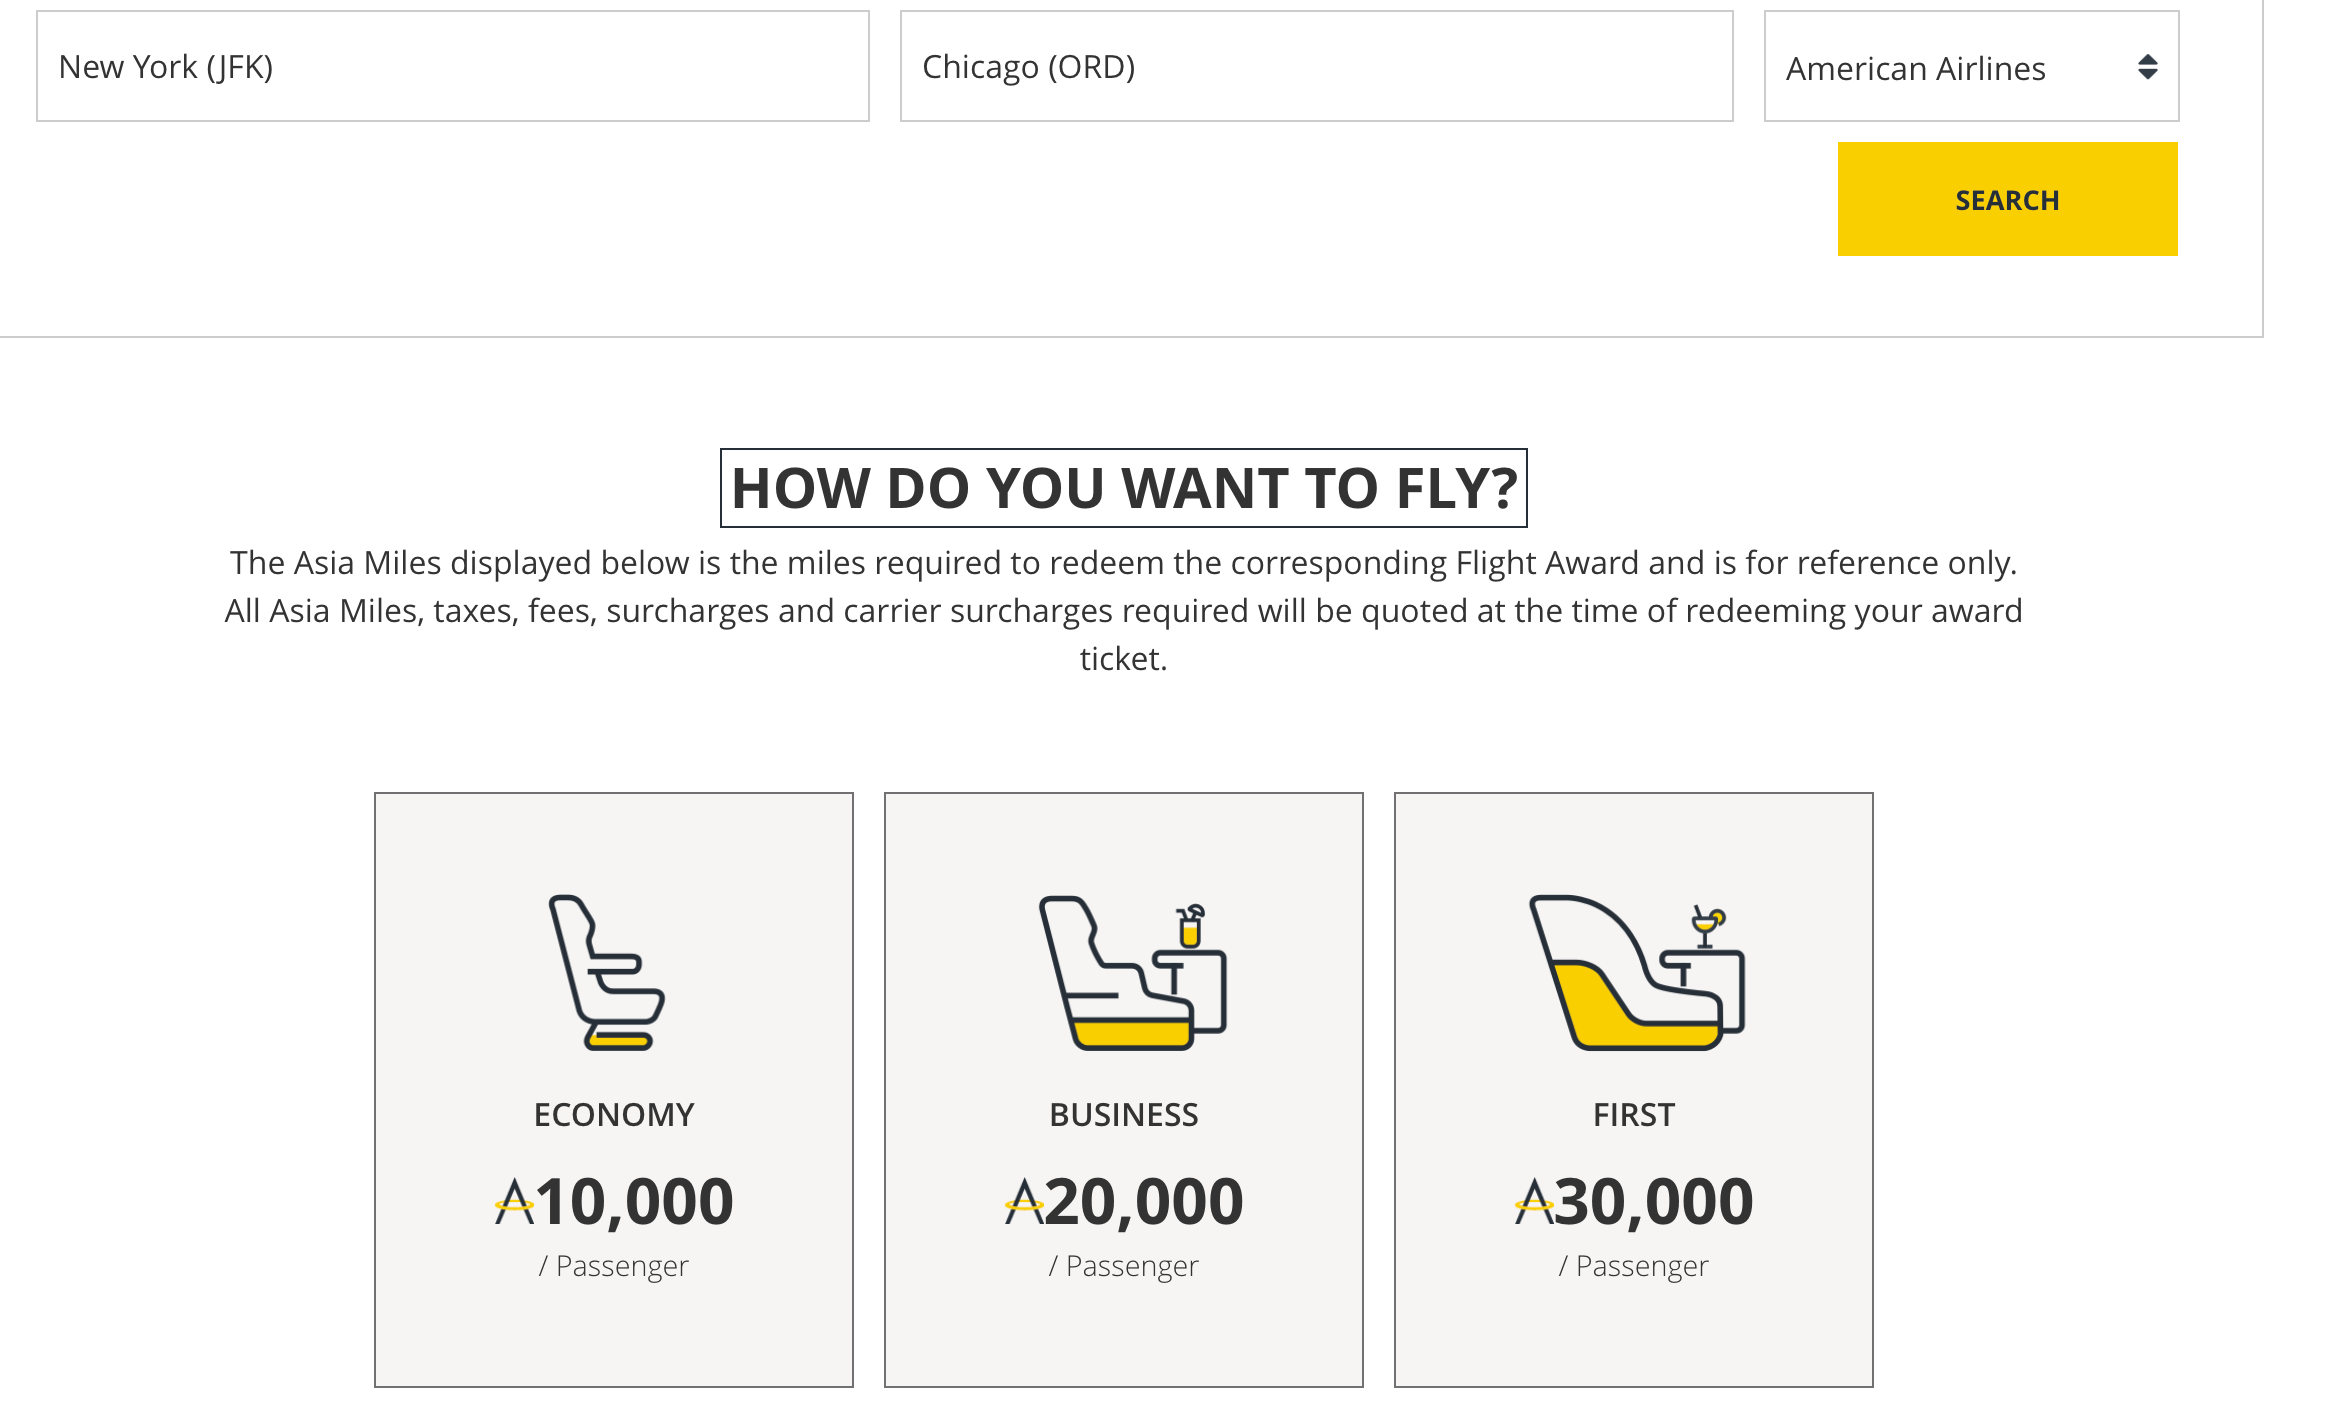Click the 30,000 miles First price
Screen dimensions: 2328x1412
pyautogui.click(x=1655, y=1201)
